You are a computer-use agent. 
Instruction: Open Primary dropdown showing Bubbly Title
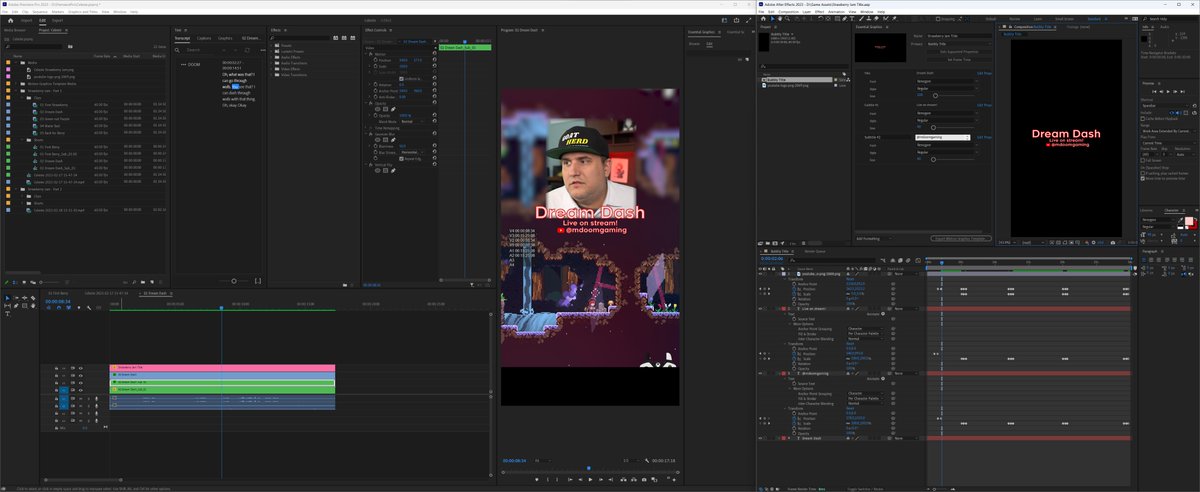pyautogui.click(x=960, y=44)
